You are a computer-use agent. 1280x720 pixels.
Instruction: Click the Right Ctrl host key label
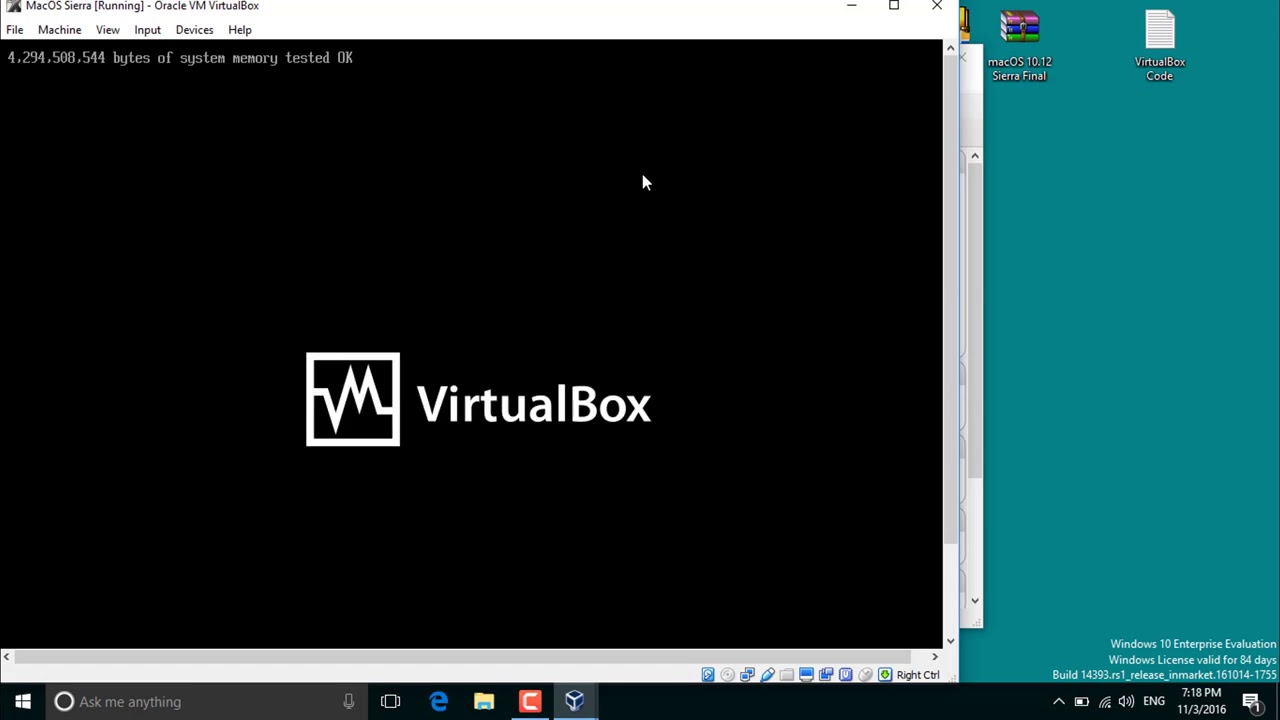coord(918,675)
